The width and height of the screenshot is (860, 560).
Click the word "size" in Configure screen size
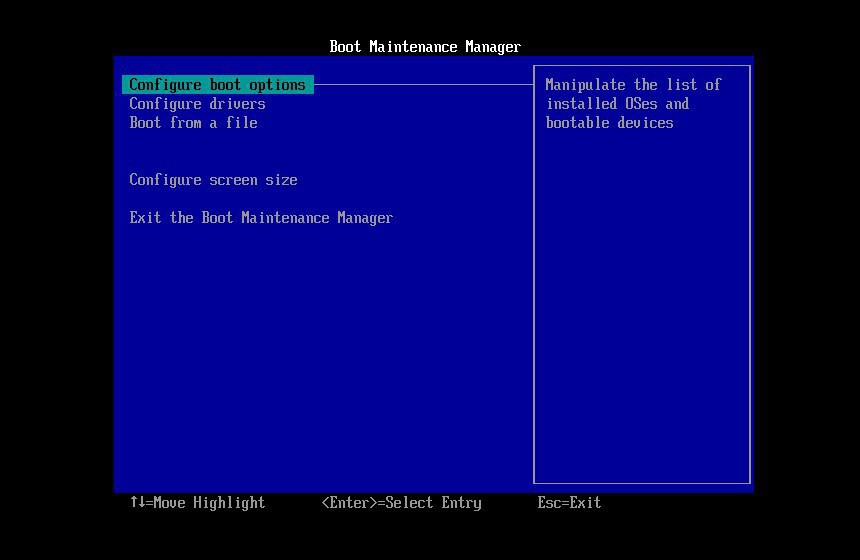281,180
